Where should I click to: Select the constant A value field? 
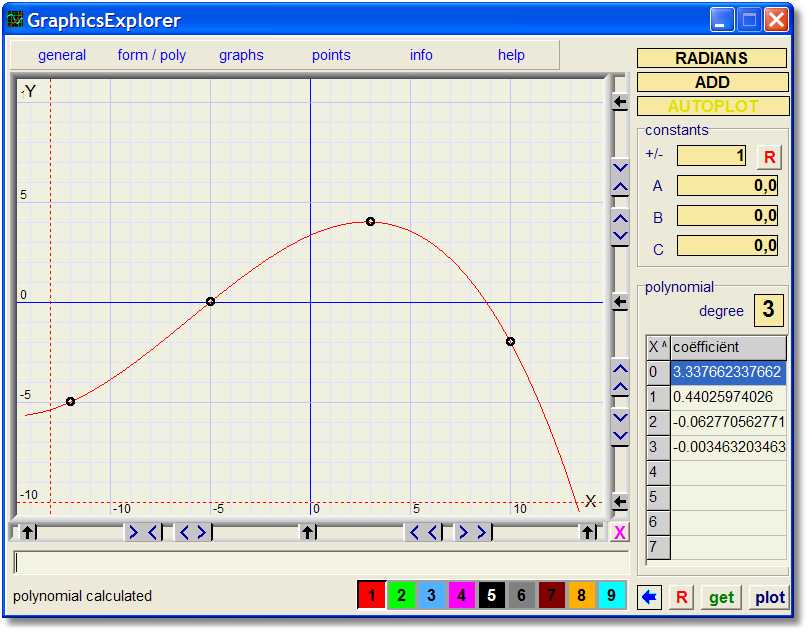pos(727,186)
